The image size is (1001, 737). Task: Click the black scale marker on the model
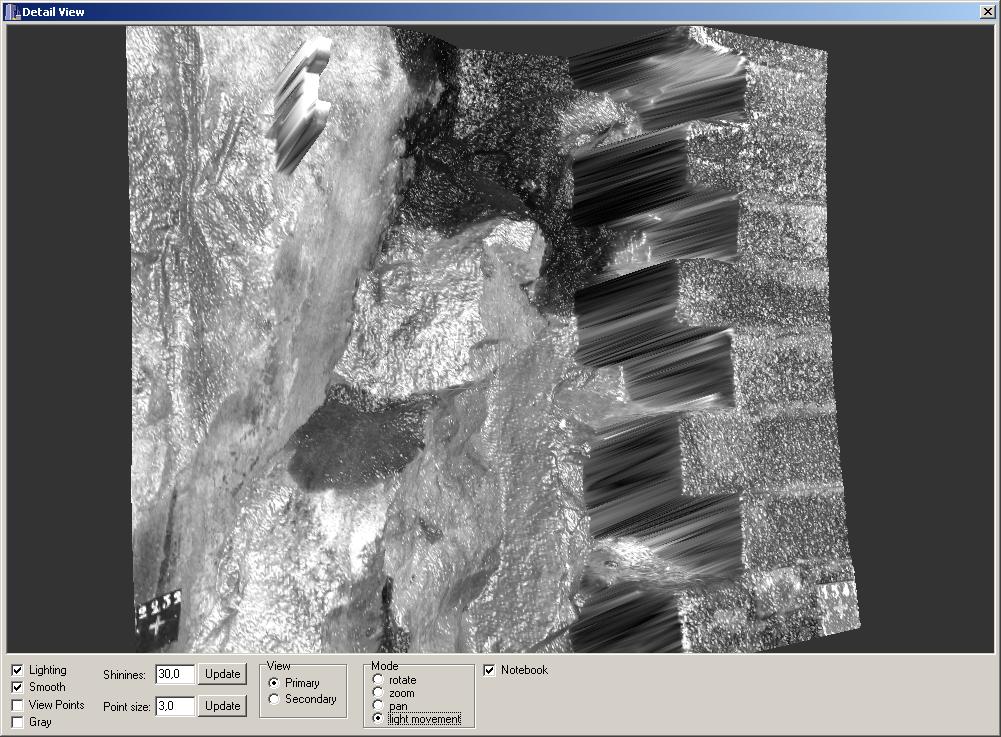(159, 615)
